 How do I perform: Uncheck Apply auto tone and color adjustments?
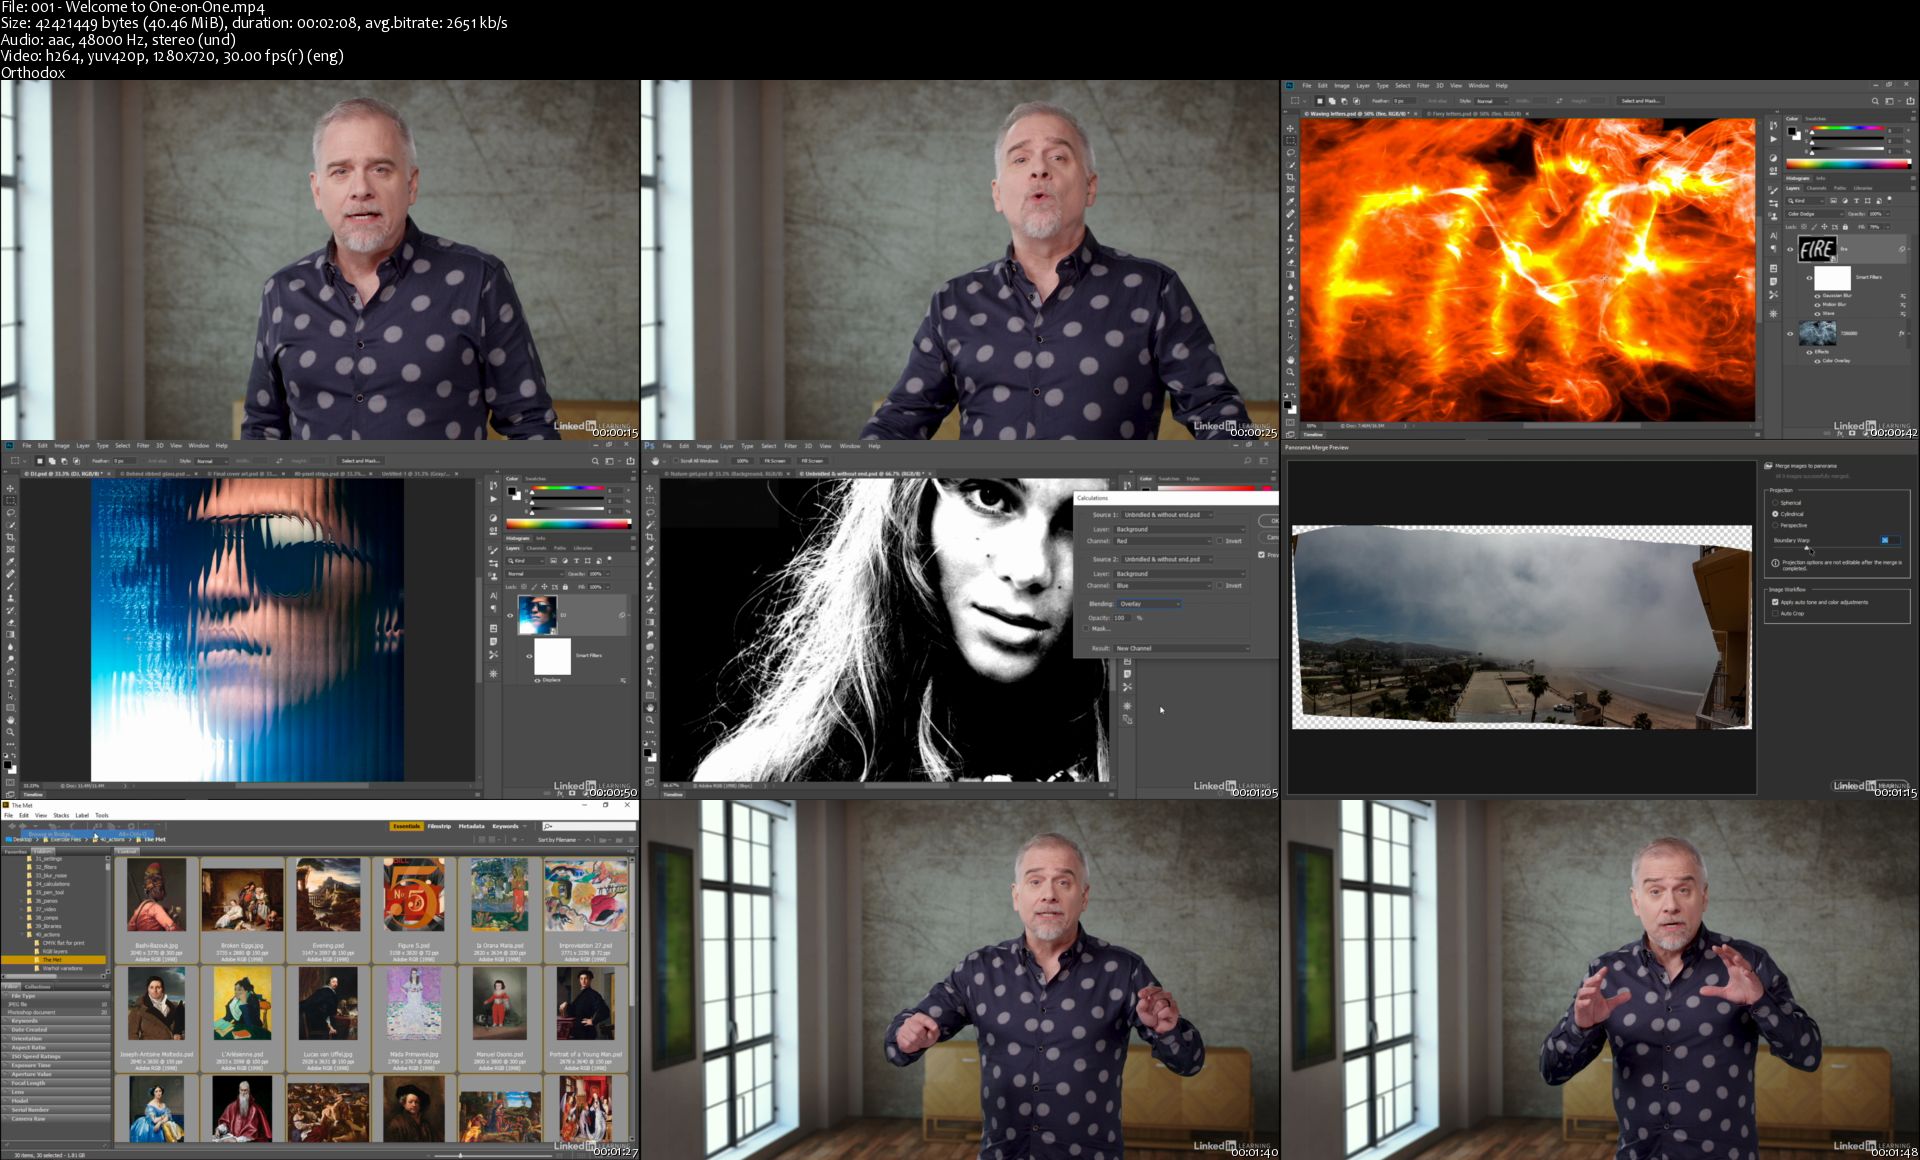pyautogui.click(x=1775, y=602)
